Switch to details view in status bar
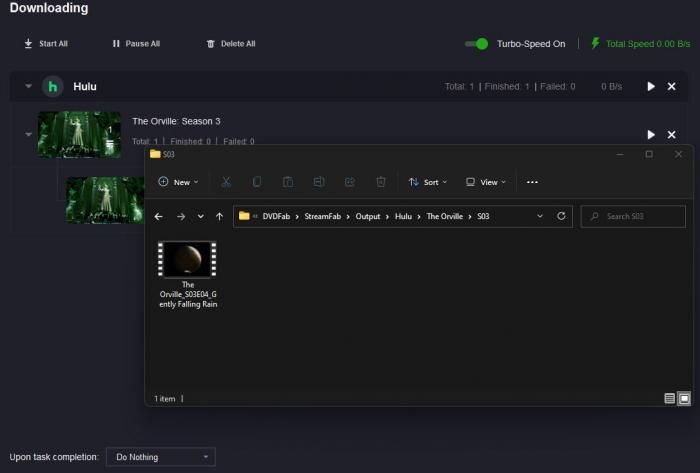The height and width of the screenshot is (473, 700). 669,398
